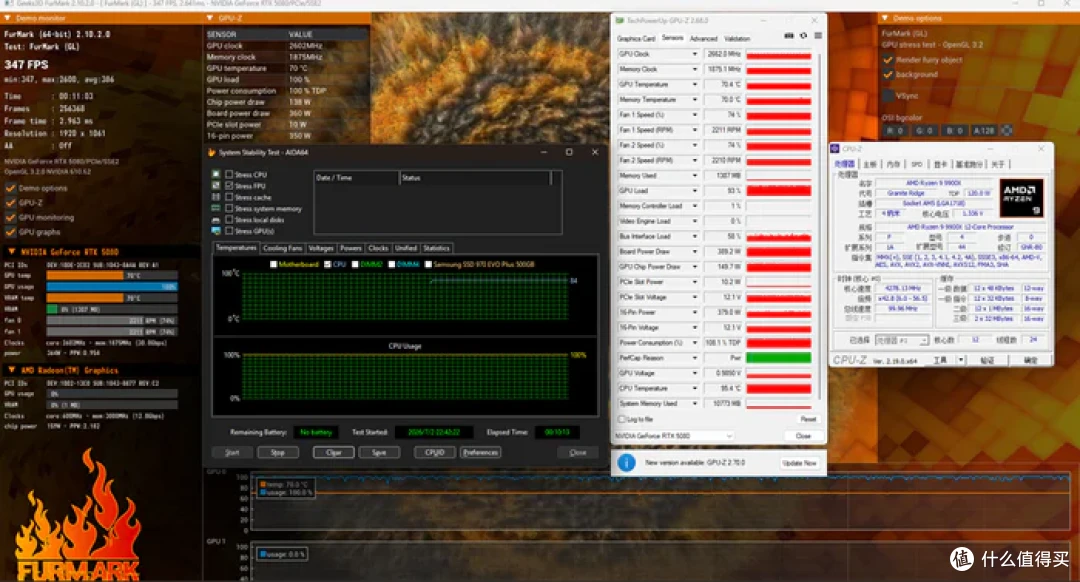The height and width of the screenshot is (582, 1080).
Task: Click the OSI bgcolor R:0 red field
Action: tap(895, 130)
